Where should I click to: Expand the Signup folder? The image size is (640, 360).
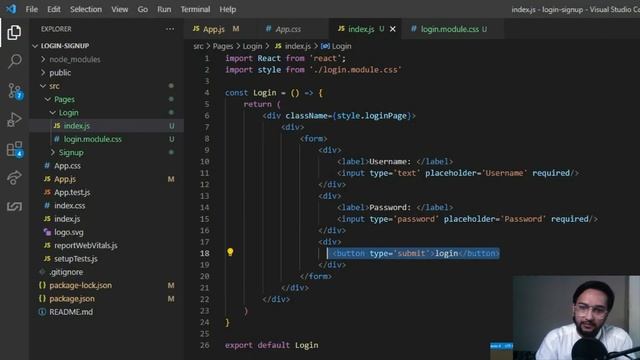pos(53,152)
